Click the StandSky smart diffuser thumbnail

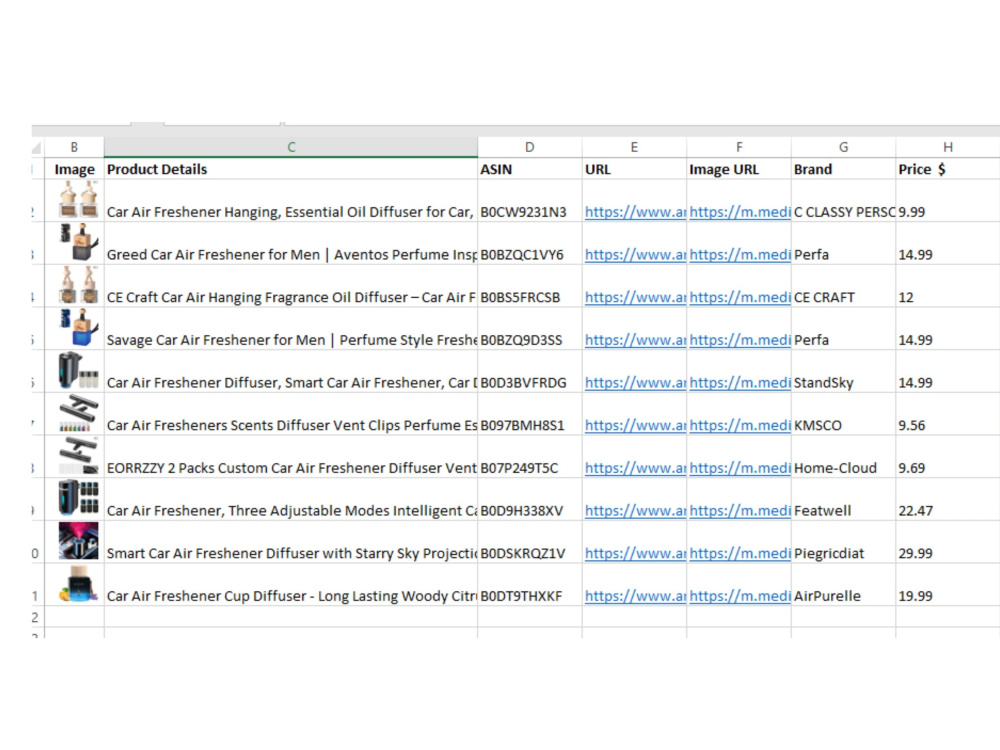point(78,371)
